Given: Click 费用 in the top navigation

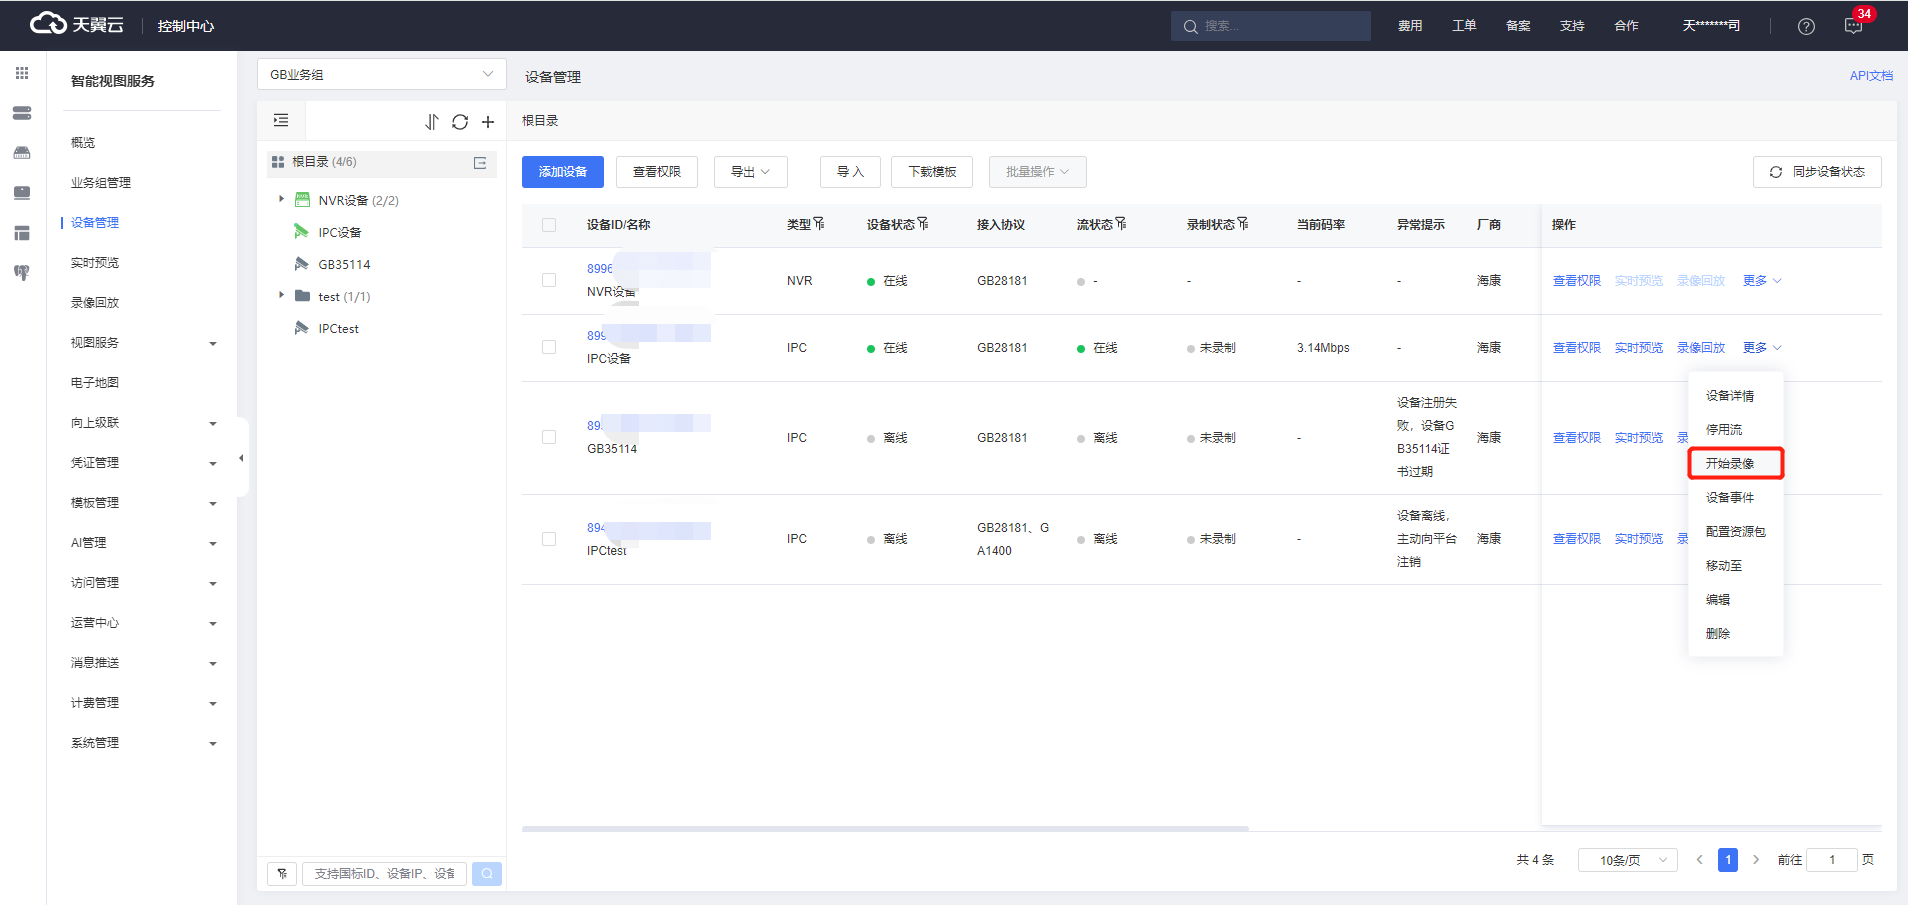Looking at the screenshot, I should click(x=1410, y=26).
